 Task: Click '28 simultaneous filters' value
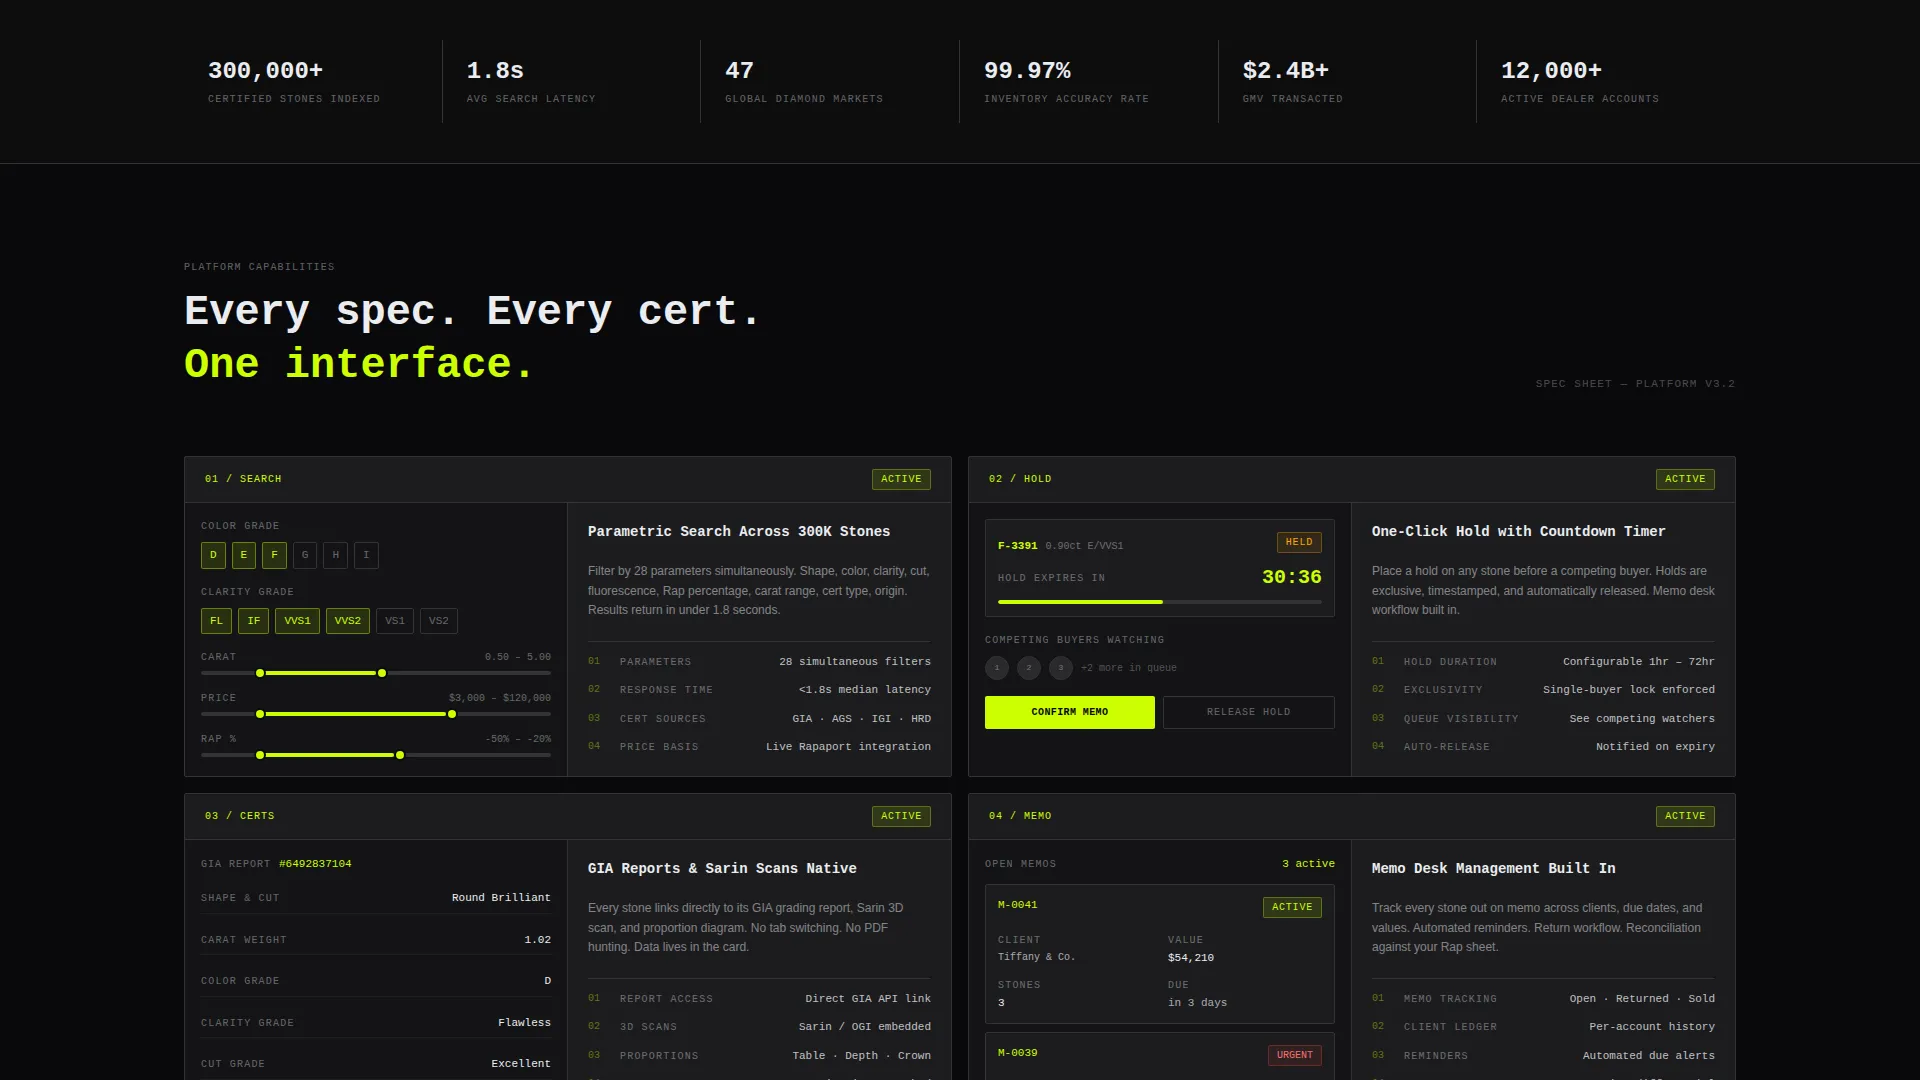point(855,662)
